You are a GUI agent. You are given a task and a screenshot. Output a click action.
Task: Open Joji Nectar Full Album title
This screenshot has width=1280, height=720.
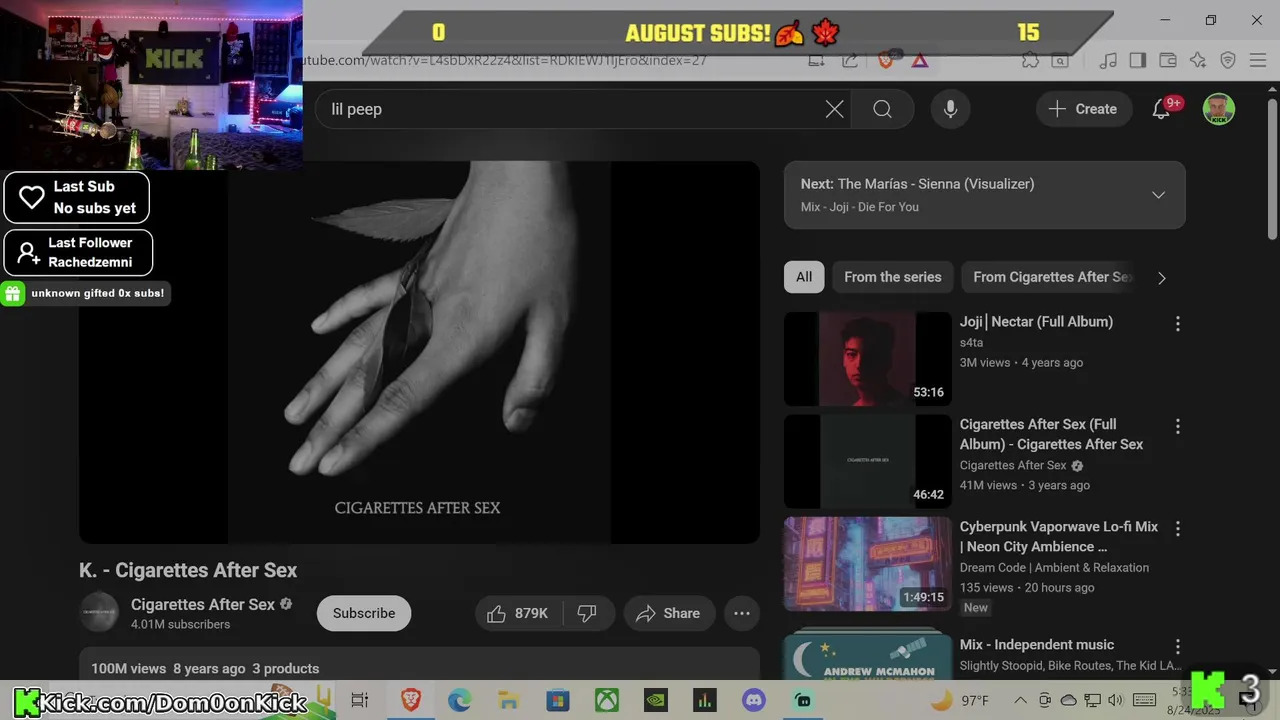coord(1036,321)
